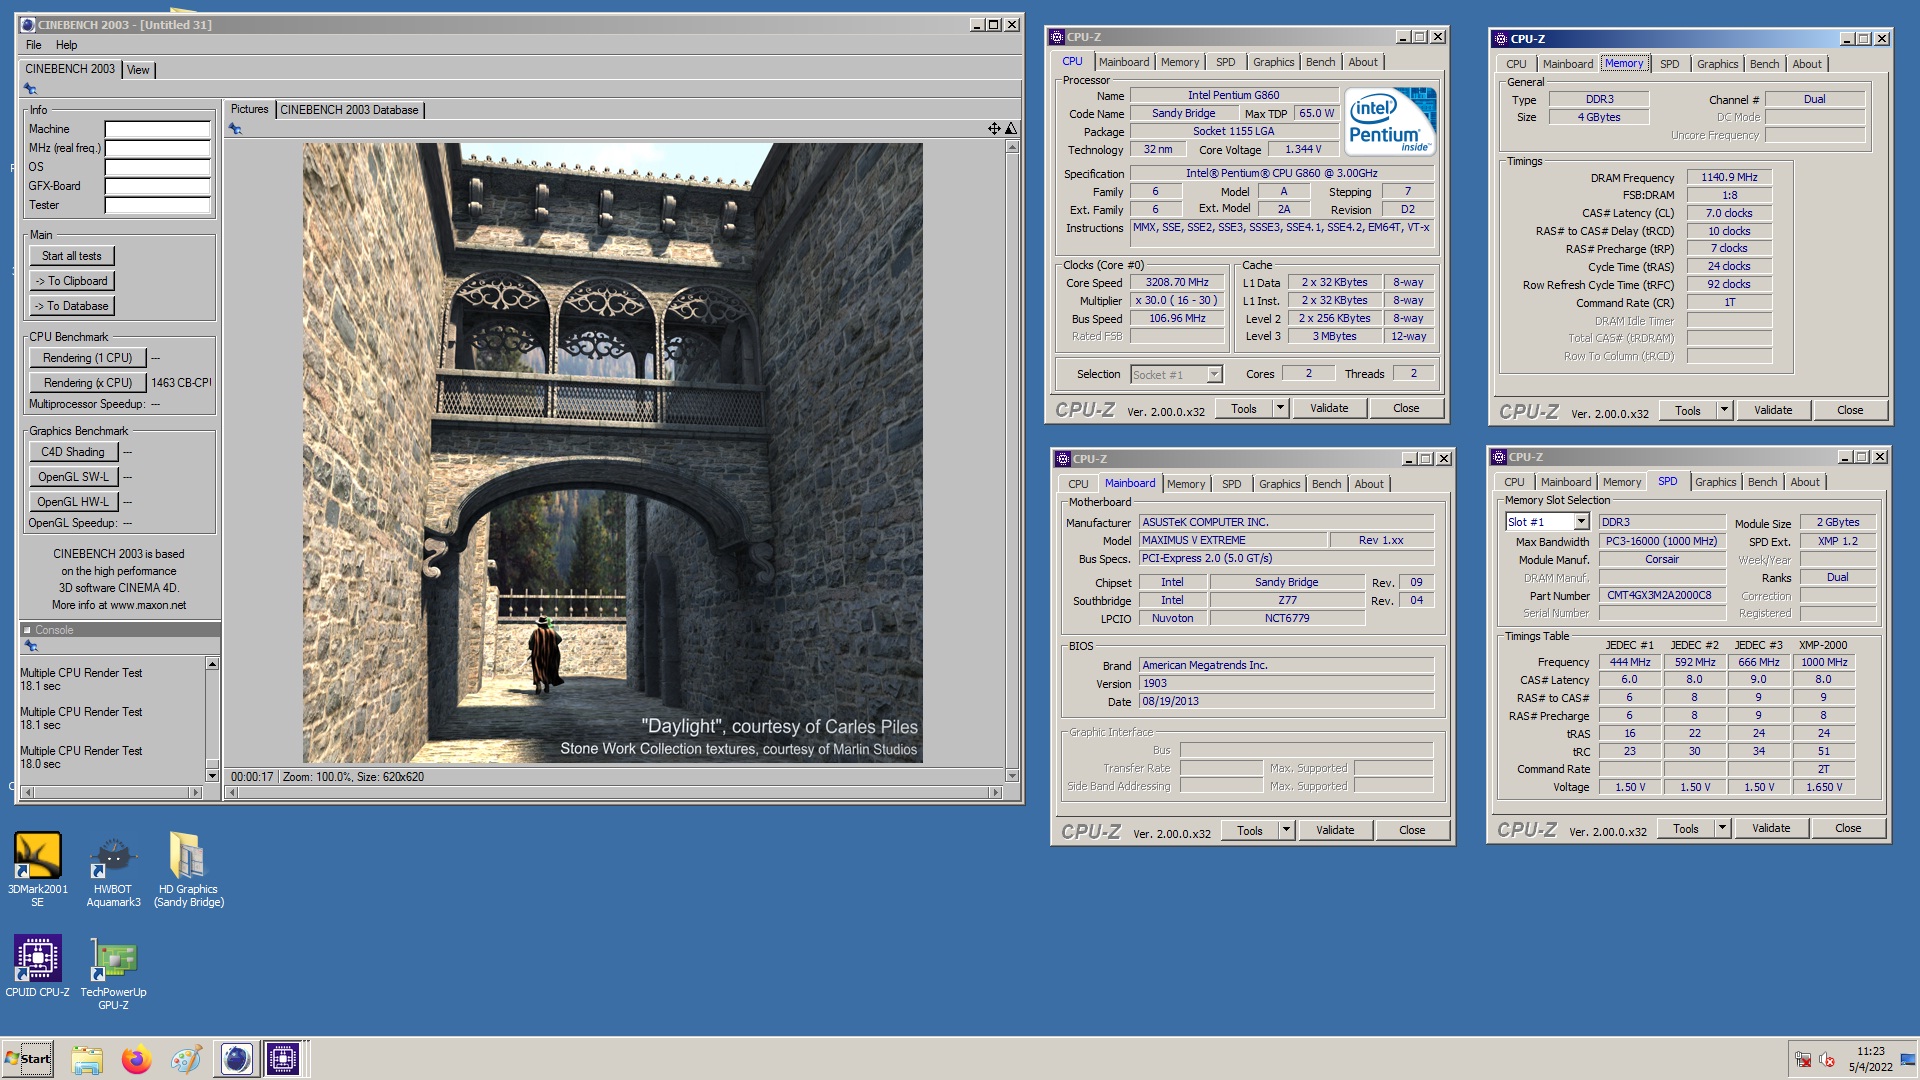The width and height of the screenshot is (1920, 1080).
Task: Click GFX-Board input field
Action: [x=158, y=186]
